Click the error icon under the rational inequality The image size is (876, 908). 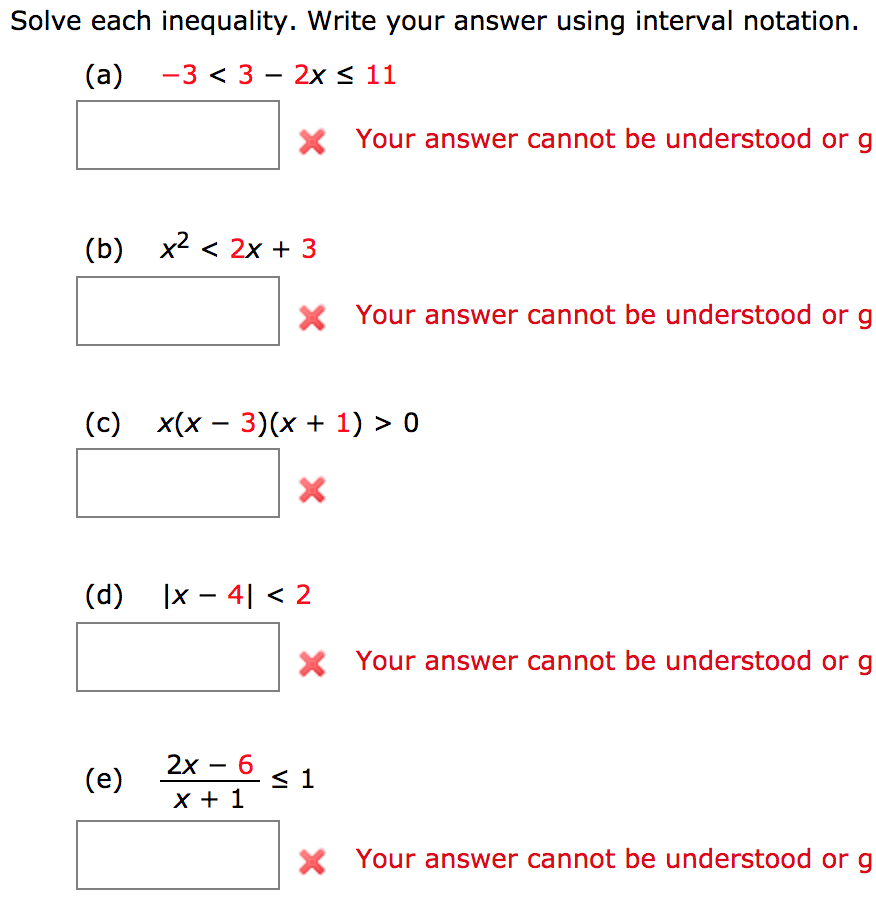311,859
